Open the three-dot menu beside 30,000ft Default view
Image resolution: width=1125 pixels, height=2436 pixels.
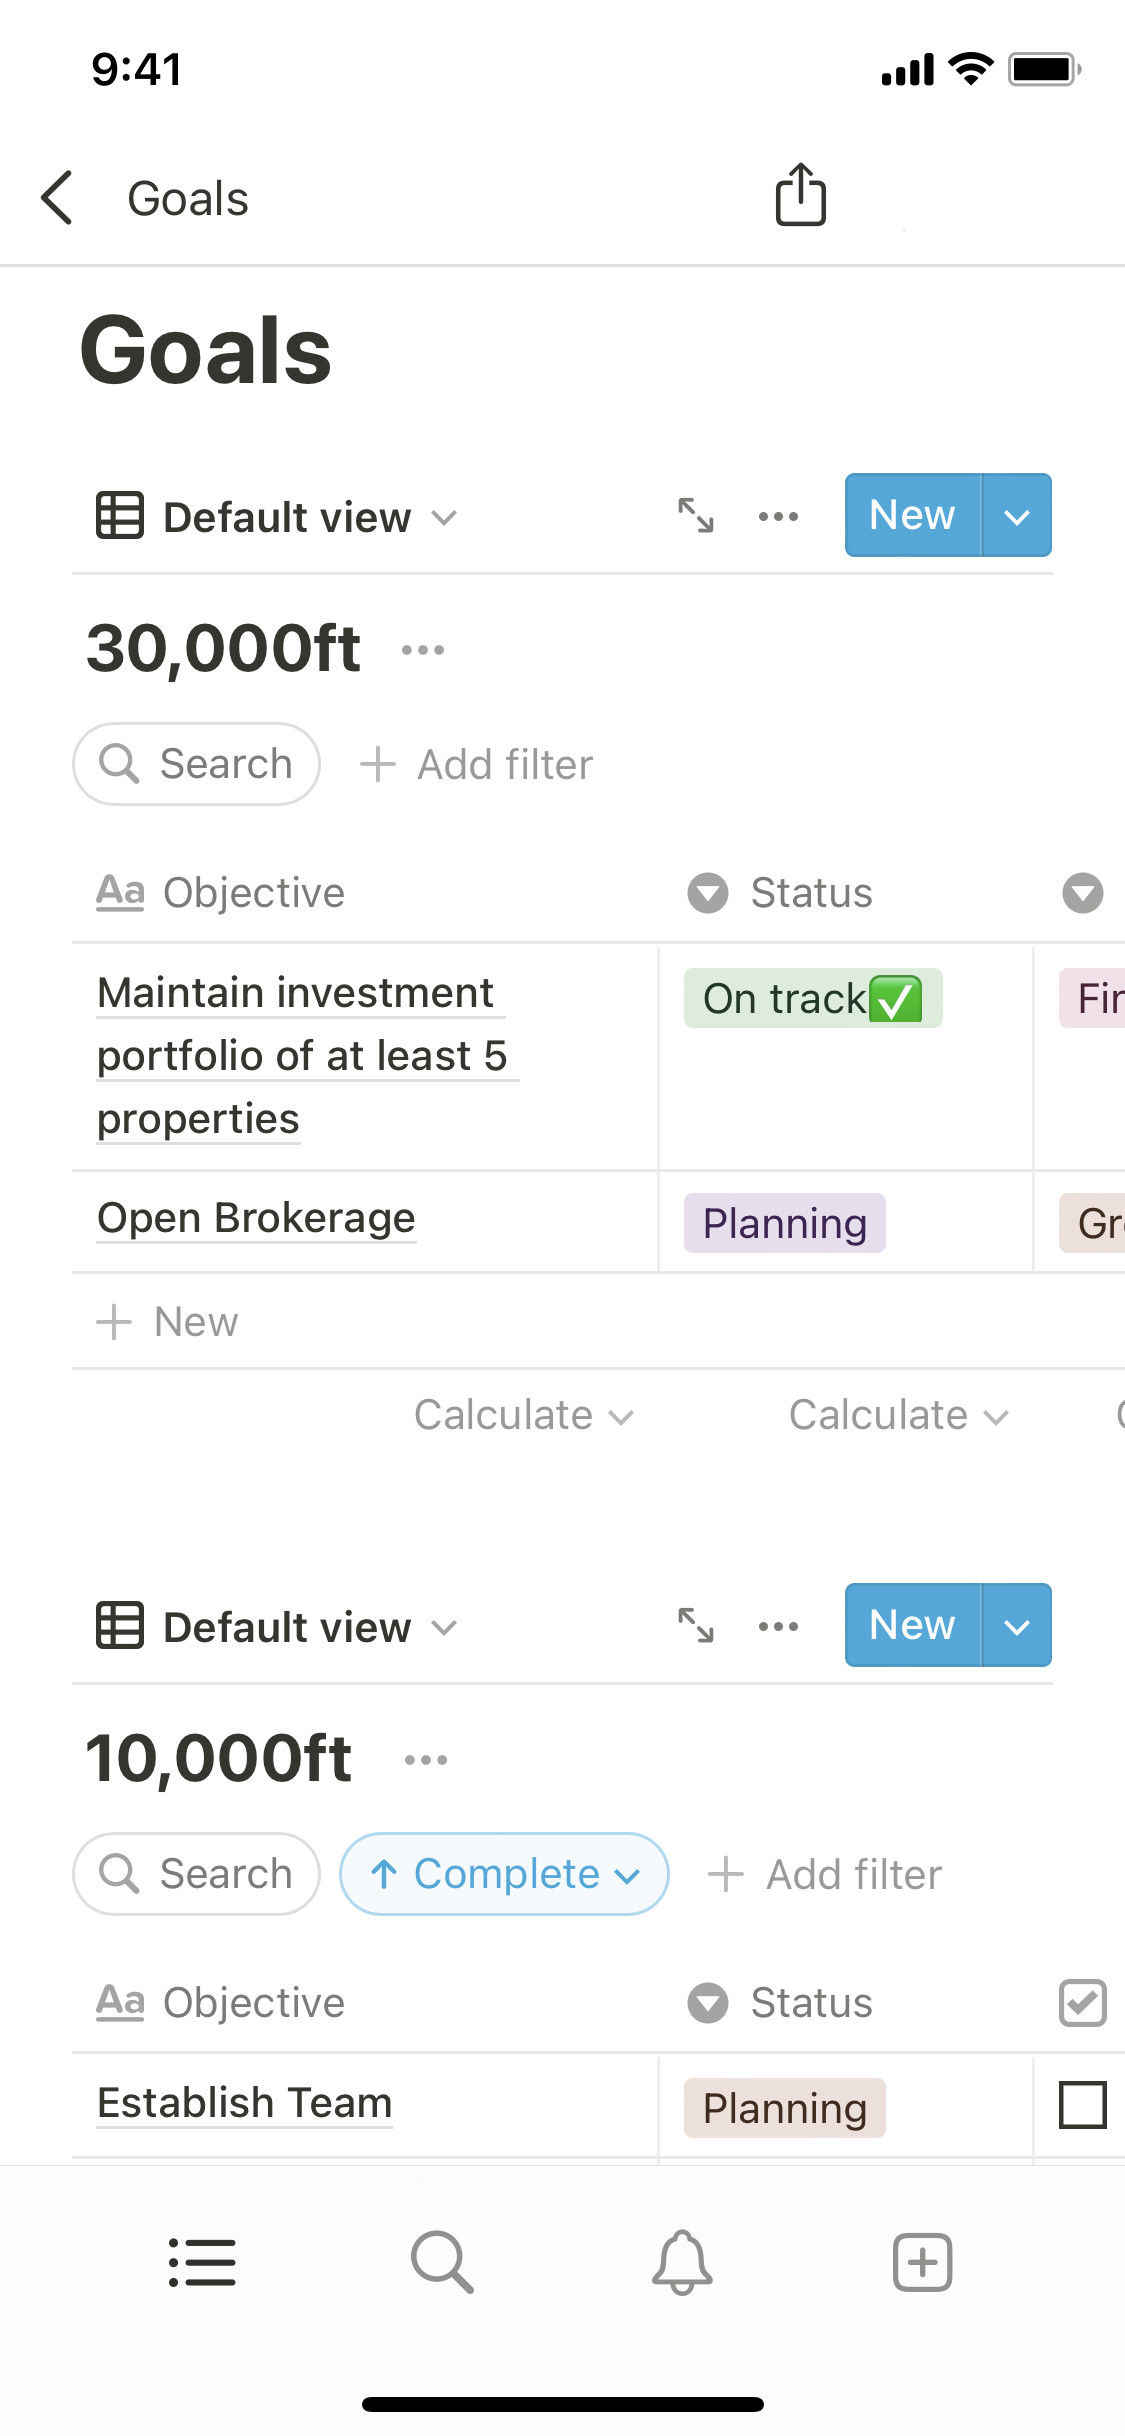coord(778,516)
